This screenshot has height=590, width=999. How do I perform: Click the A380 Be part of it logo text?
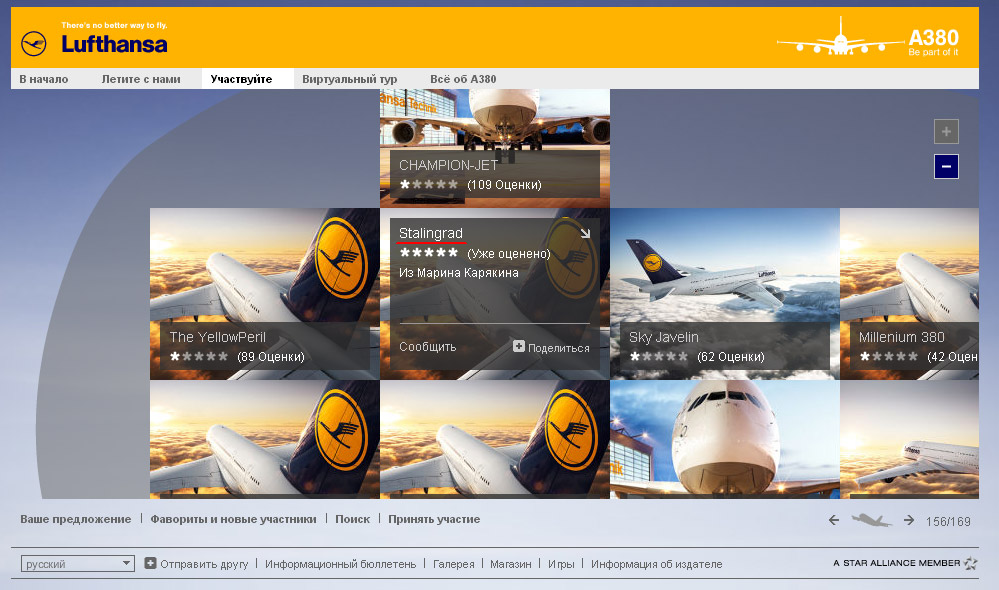tap(933, 42)
